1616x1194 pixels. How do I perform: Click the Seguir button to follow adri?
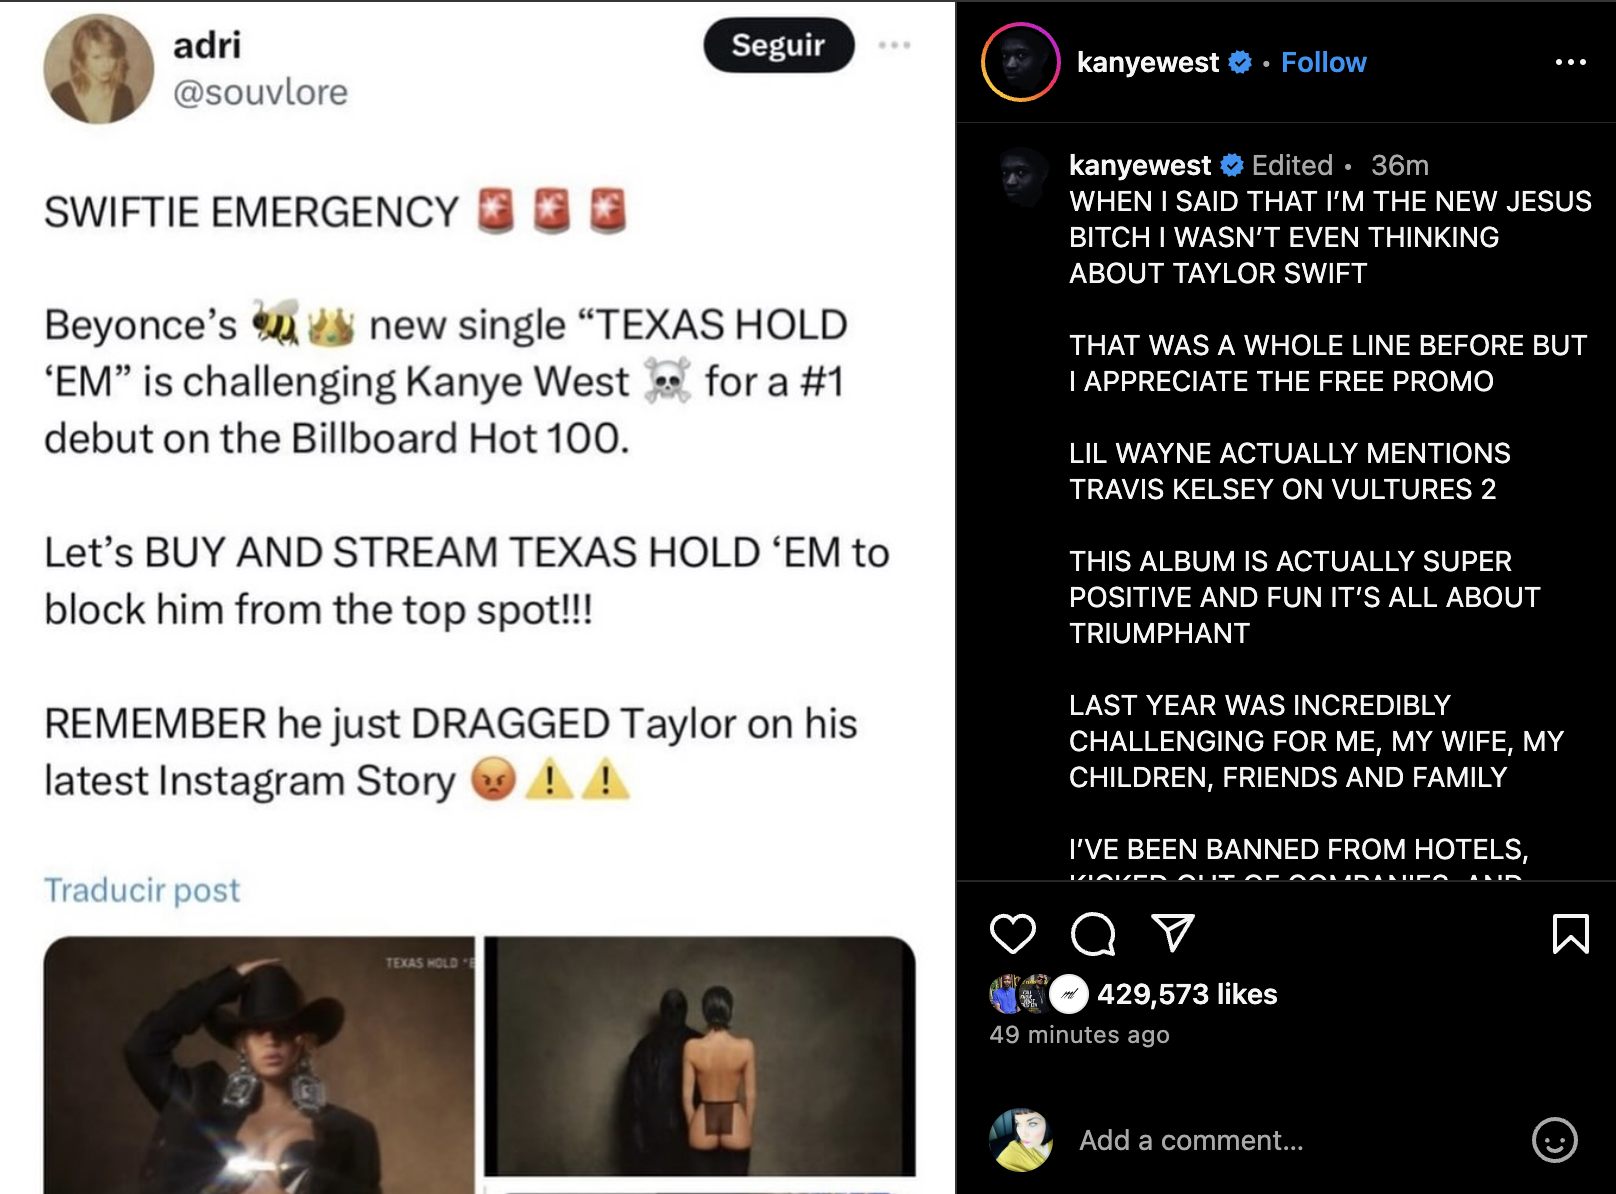coord(778,45)
